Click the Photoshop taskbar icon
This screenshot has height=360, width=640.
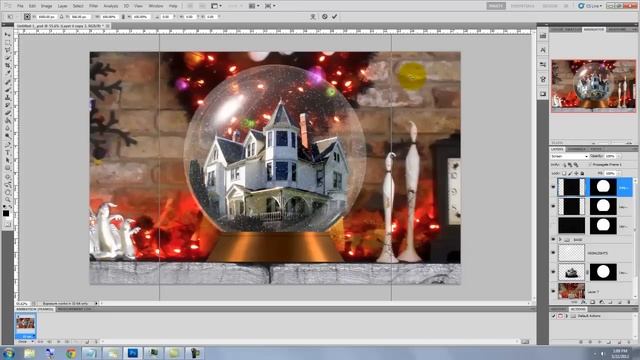(133, 353)
